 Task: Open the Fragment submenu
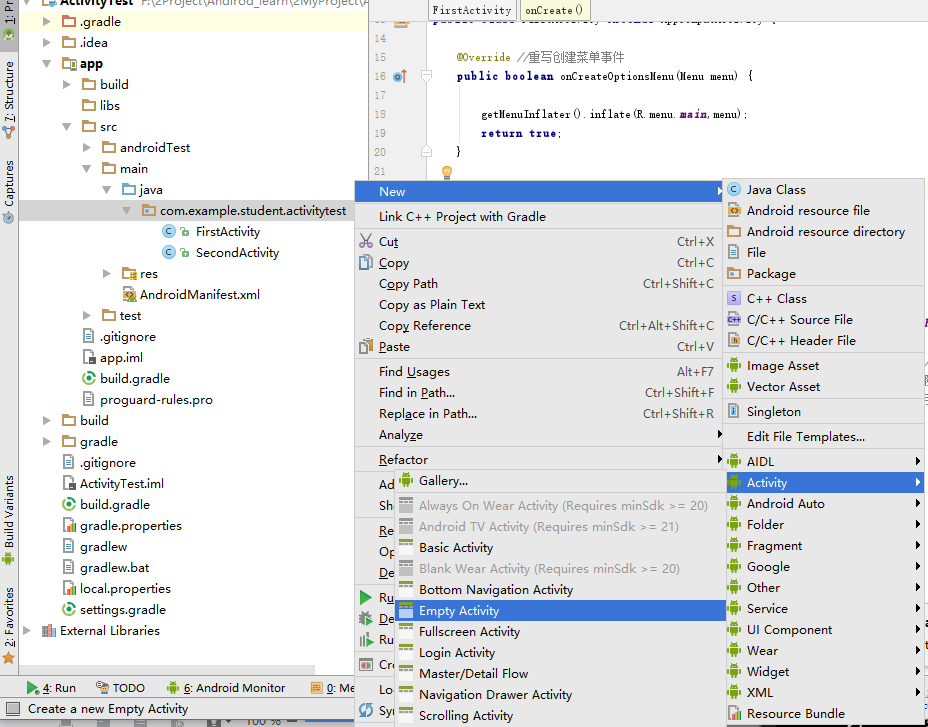[x=774, y=546]
